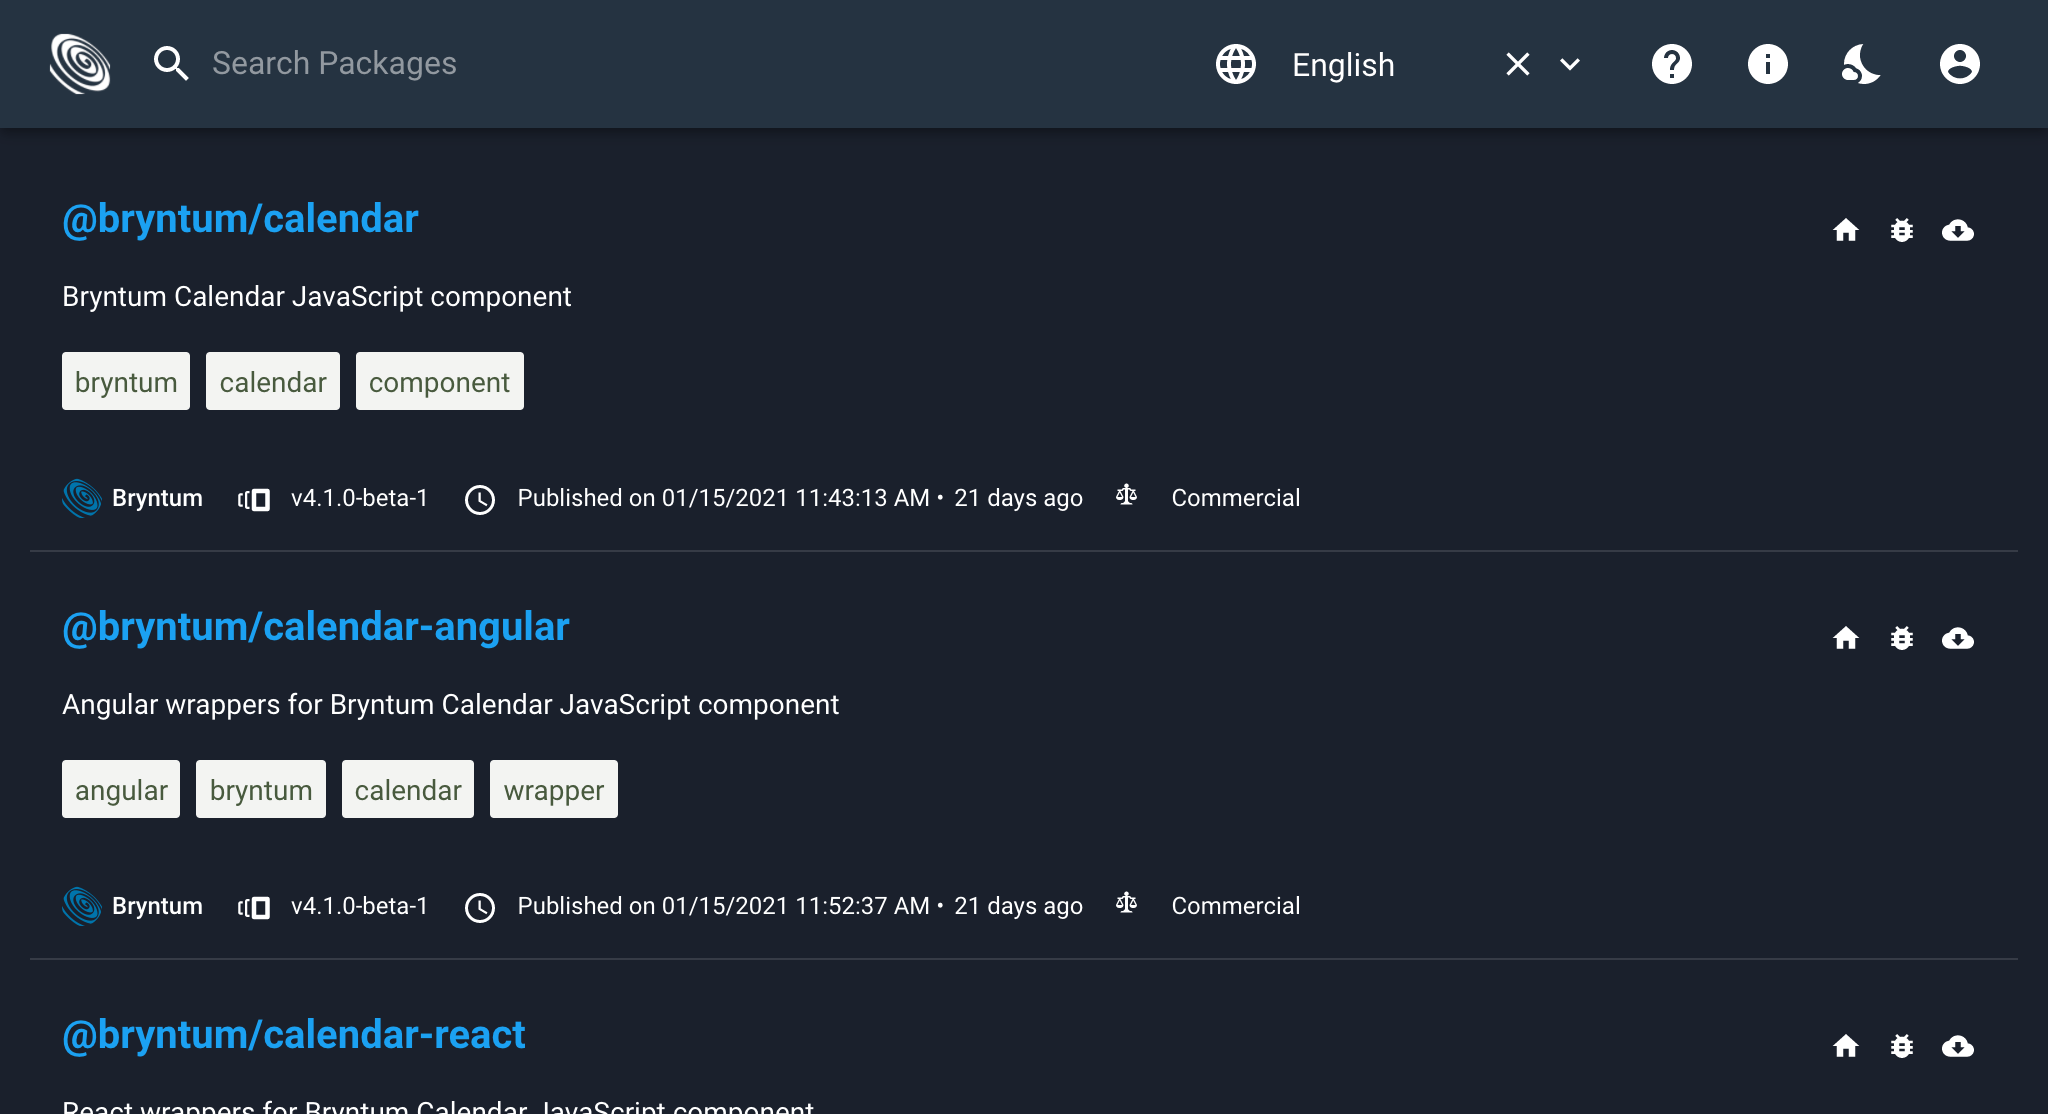Expand the language dropdown chevron

(1570, 64)
